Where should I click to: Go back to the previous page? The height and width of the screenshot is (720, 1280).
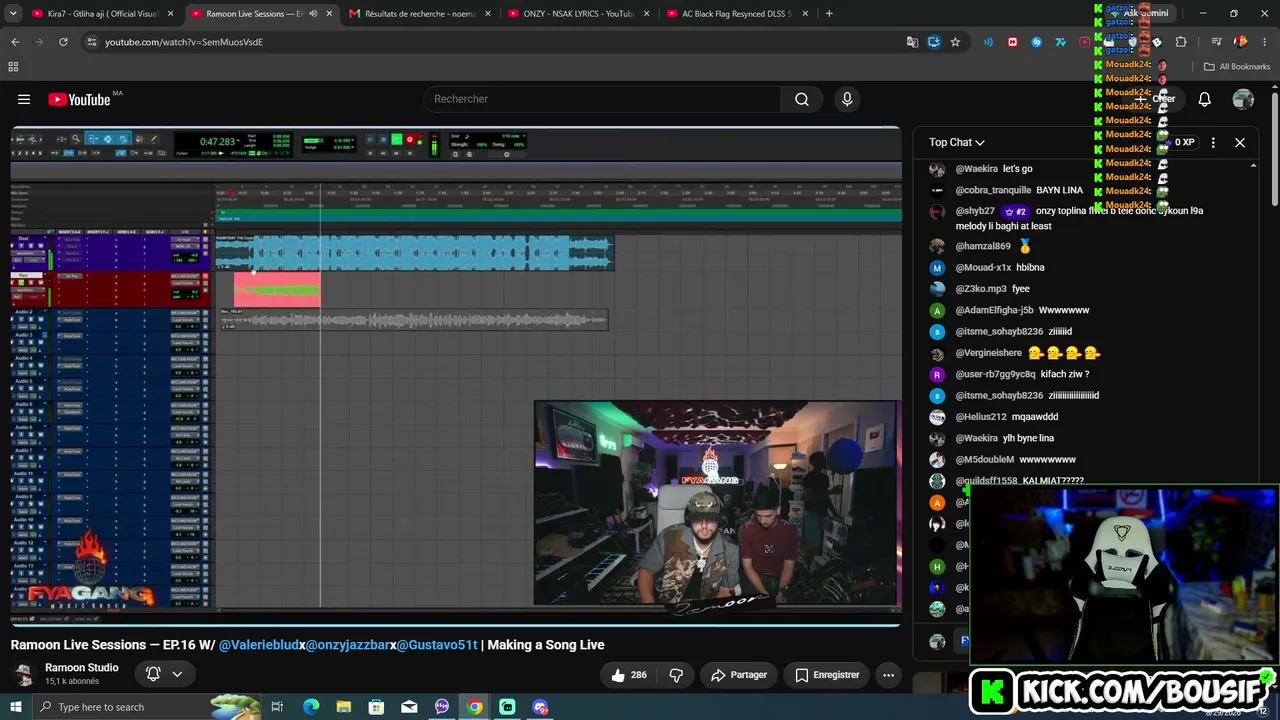click(x=15, y=42)
